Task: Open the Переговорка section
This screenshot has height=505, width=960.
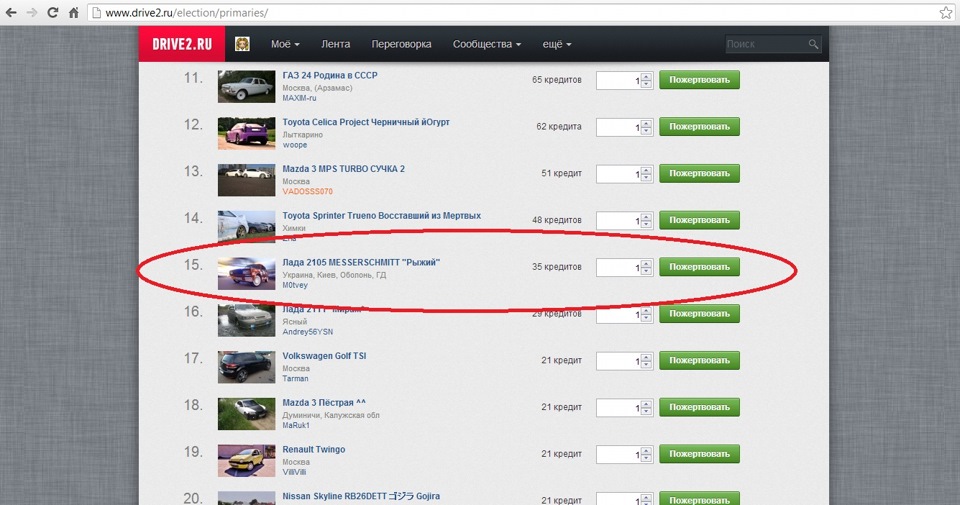Action: pos(401,44)
